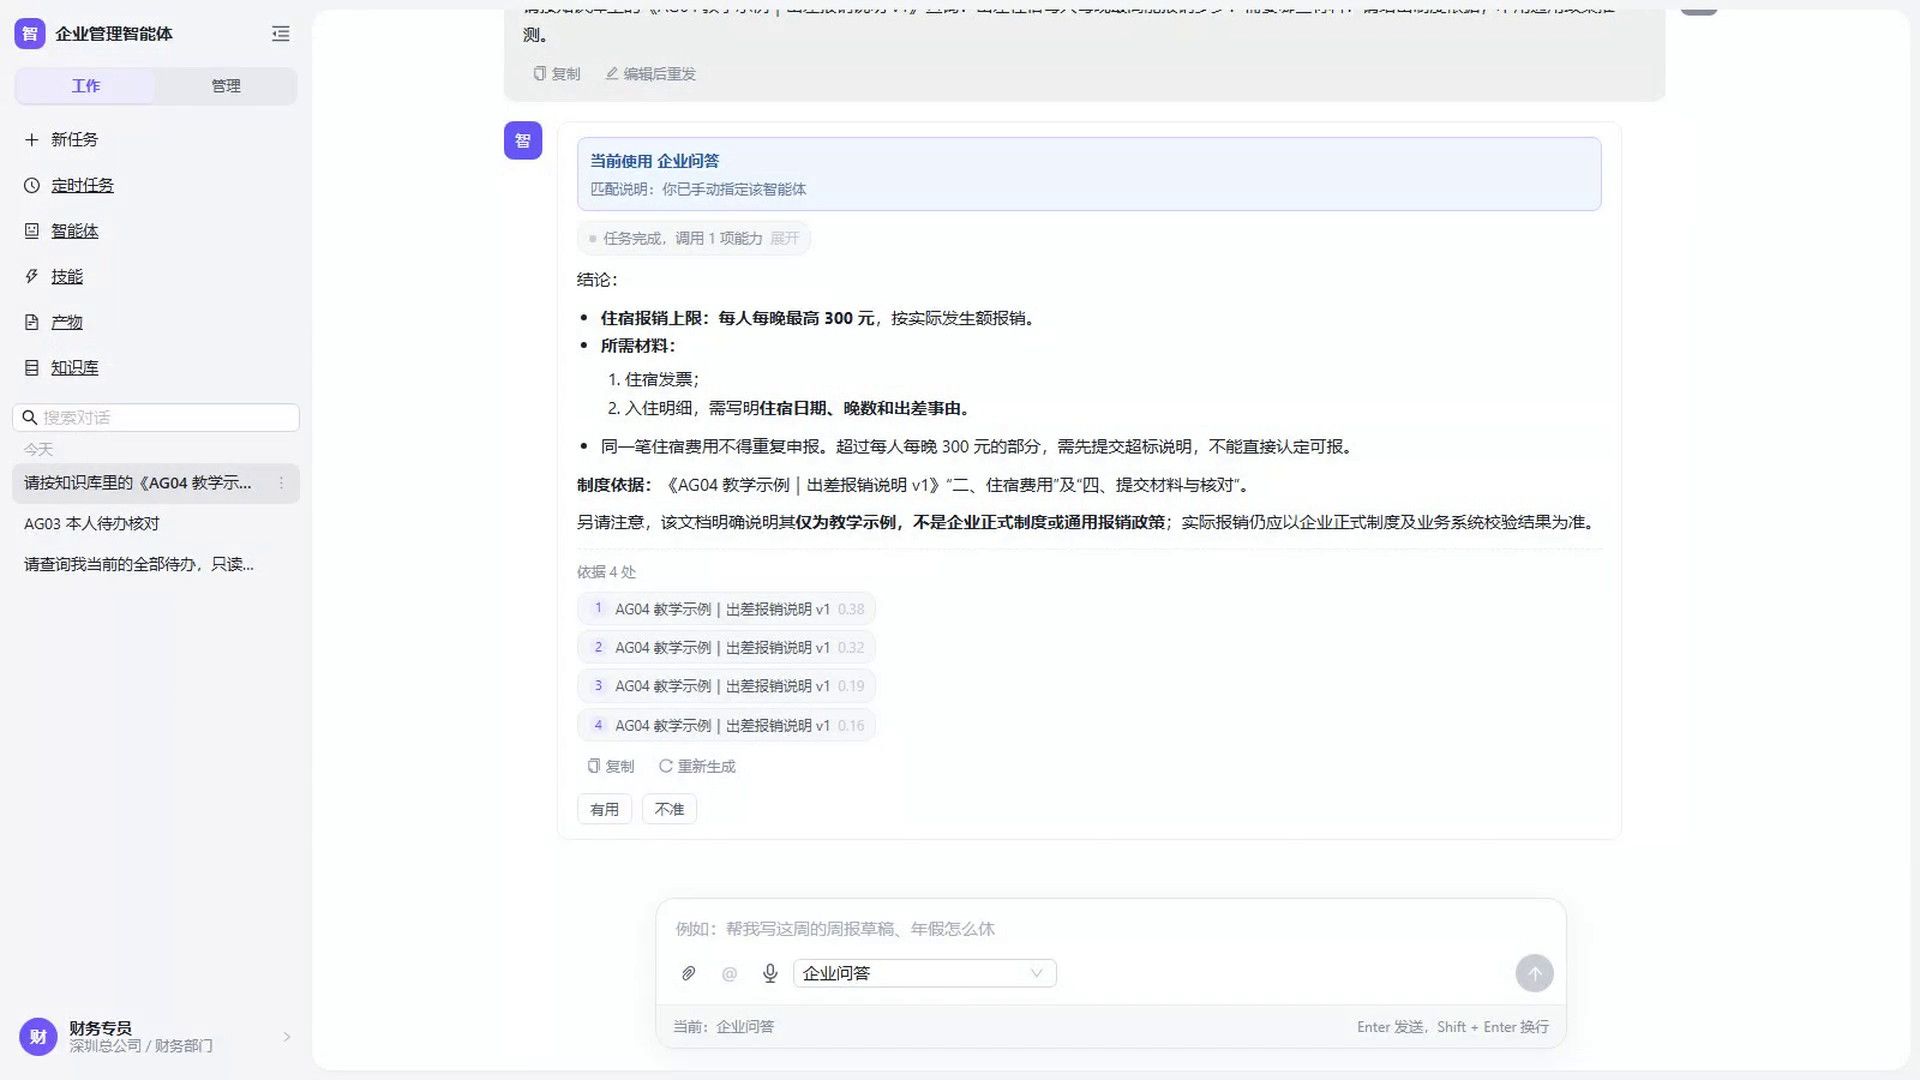
Task: Open the 企业问答 agent dropdown
Action: click(924, 973)
